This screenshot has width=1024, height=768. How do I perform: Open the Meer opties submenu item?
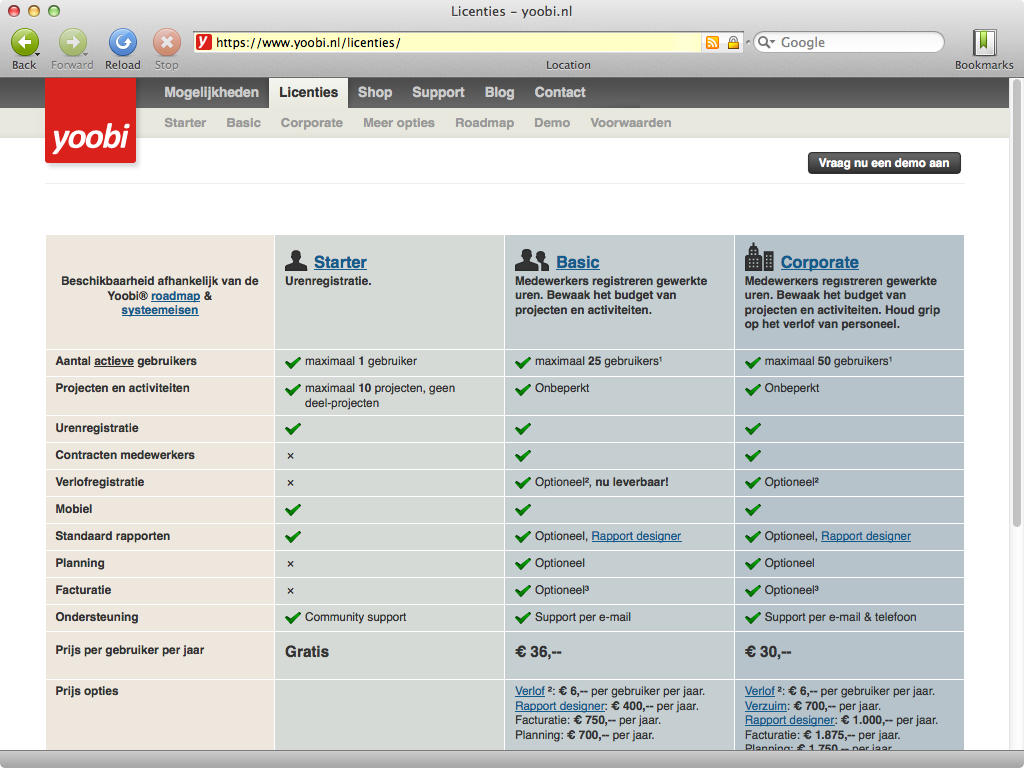[399, 123]
